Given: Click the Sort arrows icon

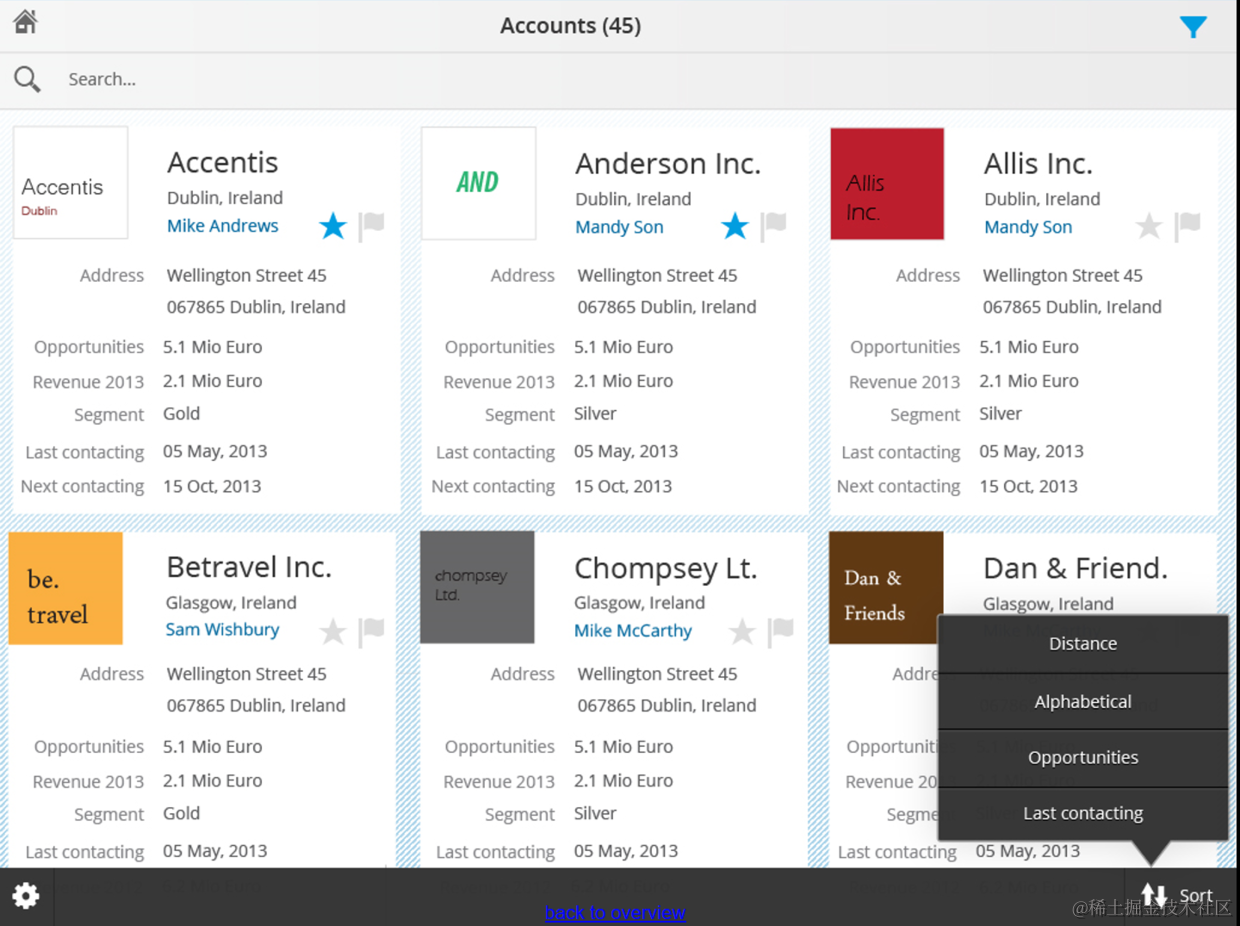Looking at the screenshot, I should (x=1154, y=896).
